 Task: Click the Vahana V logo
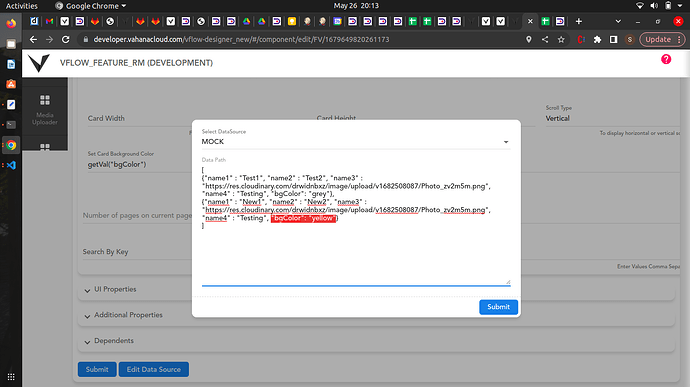tap(39, 63)
